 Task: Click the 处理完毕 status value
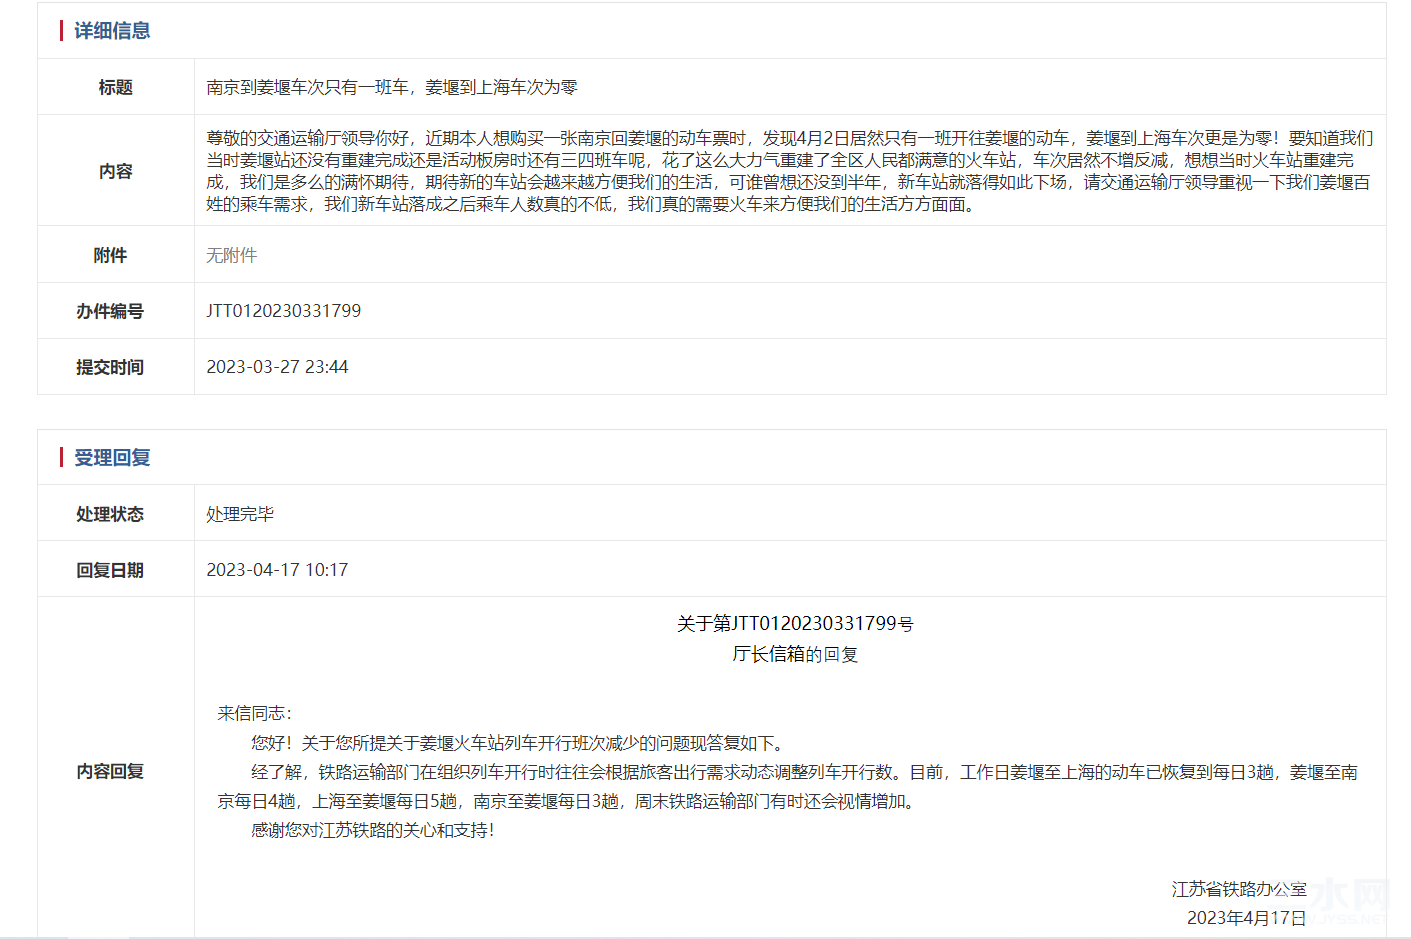pos(240,514)
